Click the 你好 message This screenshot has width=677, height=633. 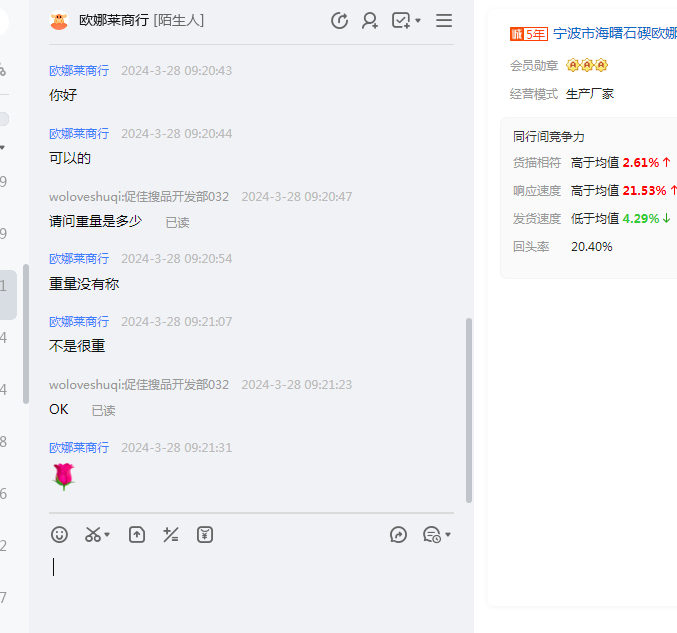63,95
